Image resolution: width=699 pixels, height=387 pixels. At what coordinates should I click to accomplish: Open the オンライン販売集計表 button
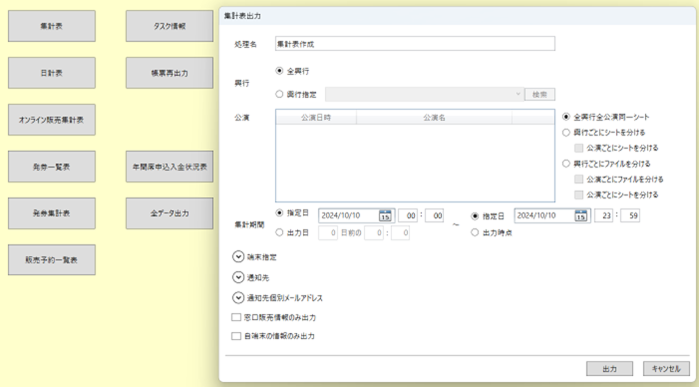point(52,119)
